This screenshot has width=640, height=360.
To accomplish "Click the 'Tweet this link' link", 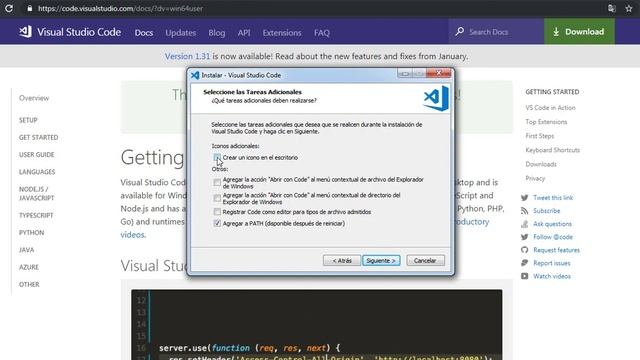I will (x=553, y=198).
